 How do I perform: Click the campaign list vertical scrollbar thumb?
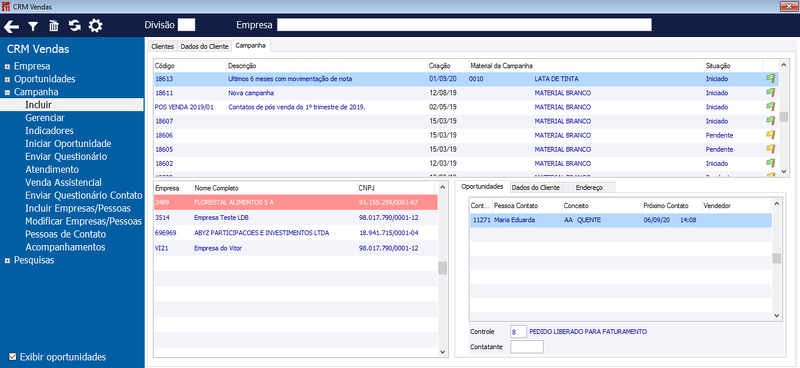click(x=784, y=116)
